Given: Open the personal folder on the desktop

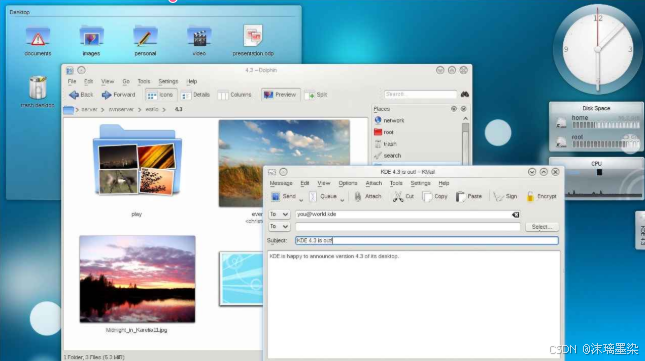Looking at the screenshot, I should [145, 41].
